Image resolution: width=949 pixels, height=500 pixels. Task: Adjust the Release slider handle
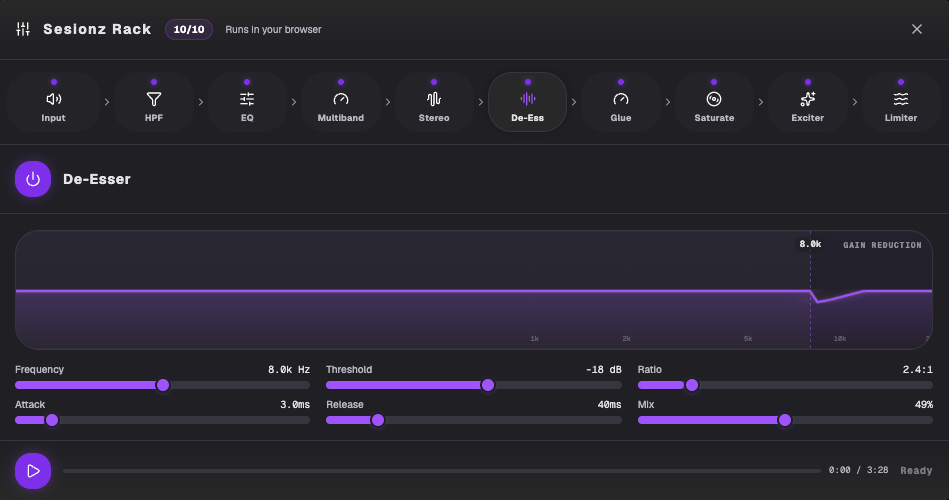pyautogui.click(x=378, y=420)
